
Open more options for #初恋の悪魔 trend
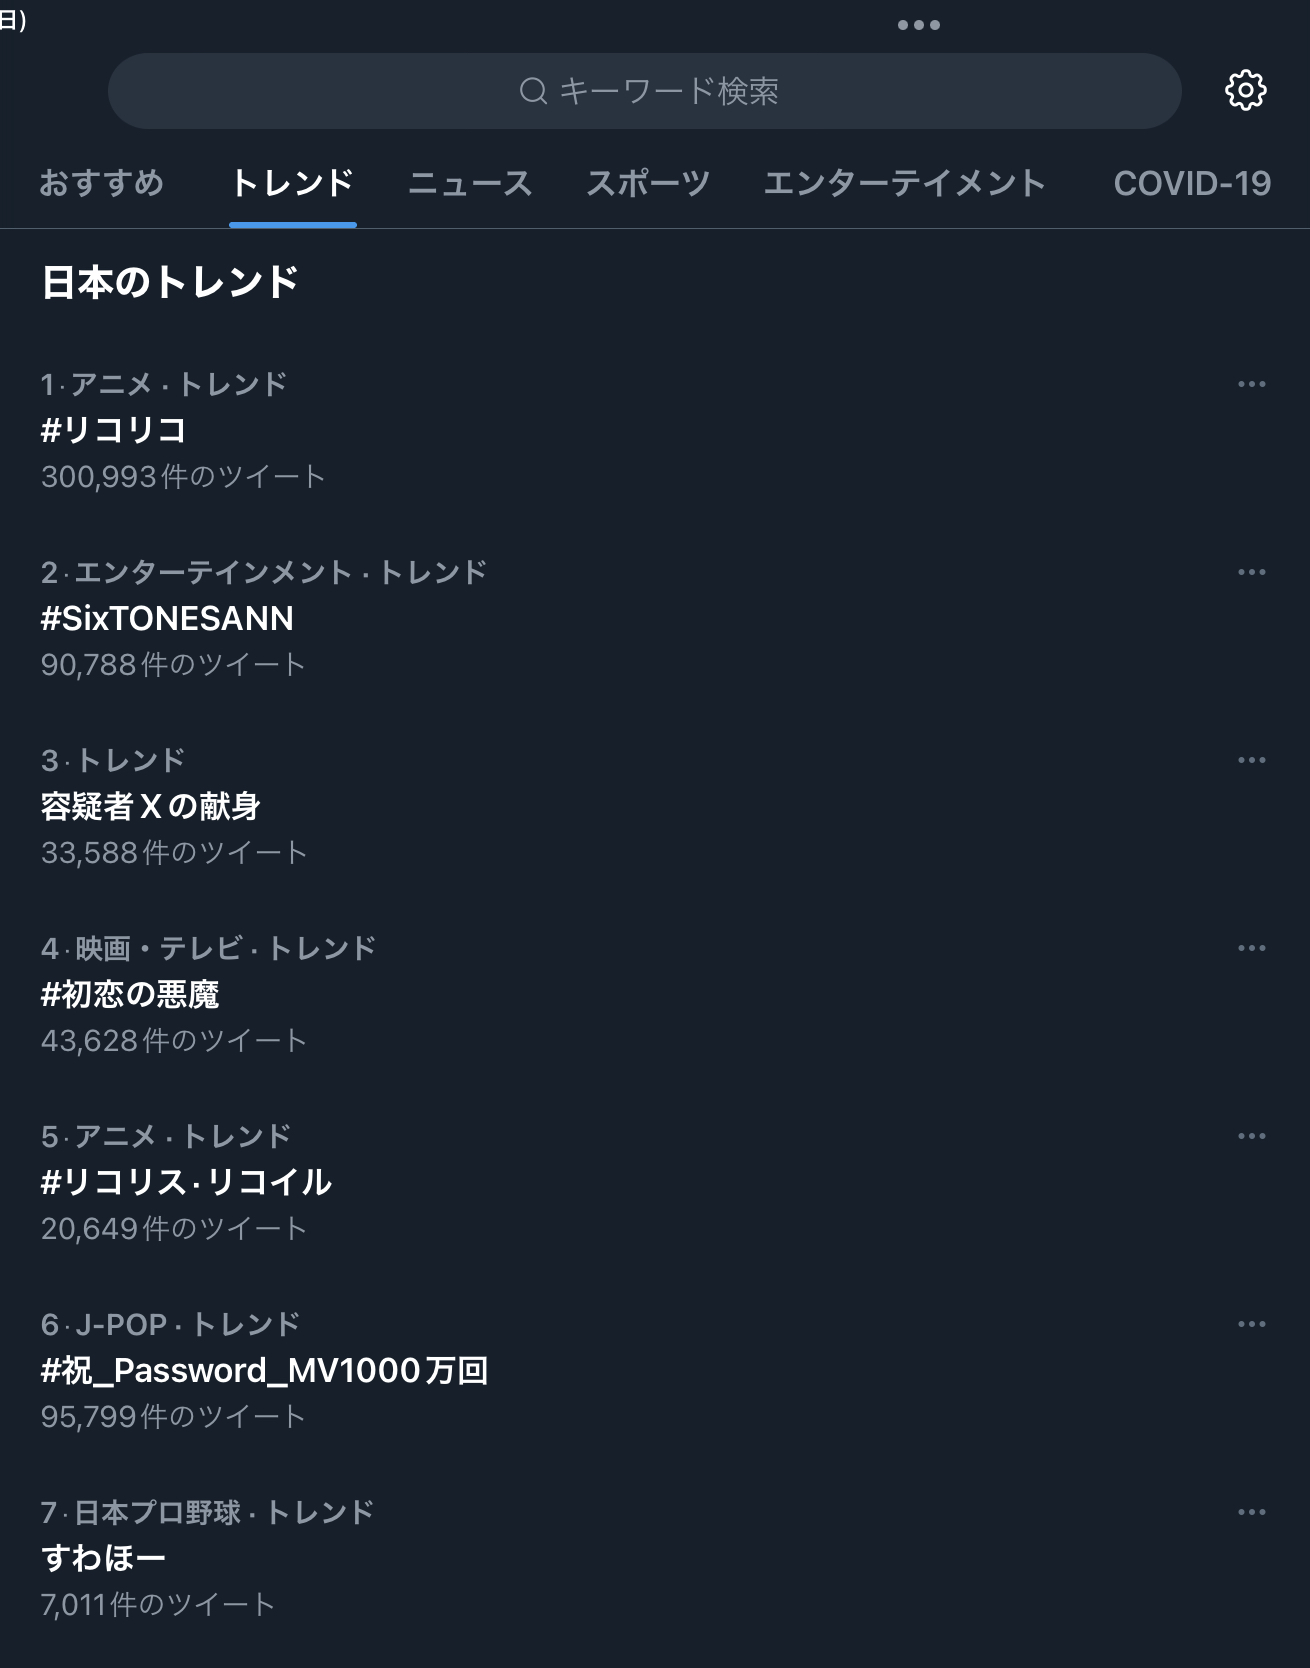1252,948
